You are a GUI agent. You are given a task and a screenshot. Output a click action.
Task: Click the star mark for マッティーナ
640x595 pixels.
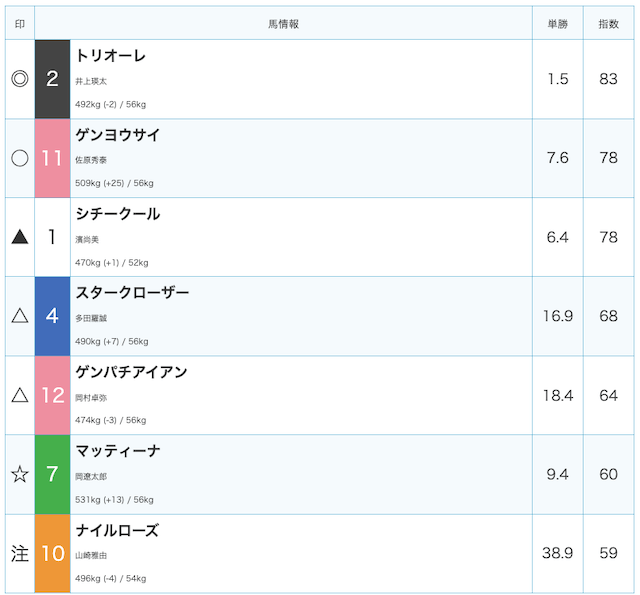[20, 474]
